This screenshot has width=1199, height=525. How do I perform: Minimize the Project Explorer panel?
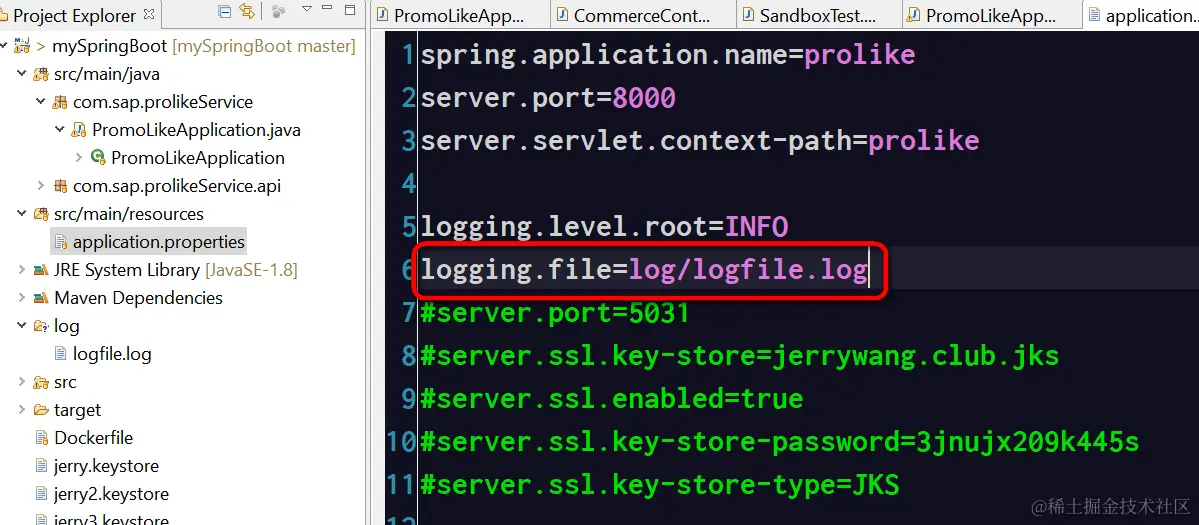(329, 9)
